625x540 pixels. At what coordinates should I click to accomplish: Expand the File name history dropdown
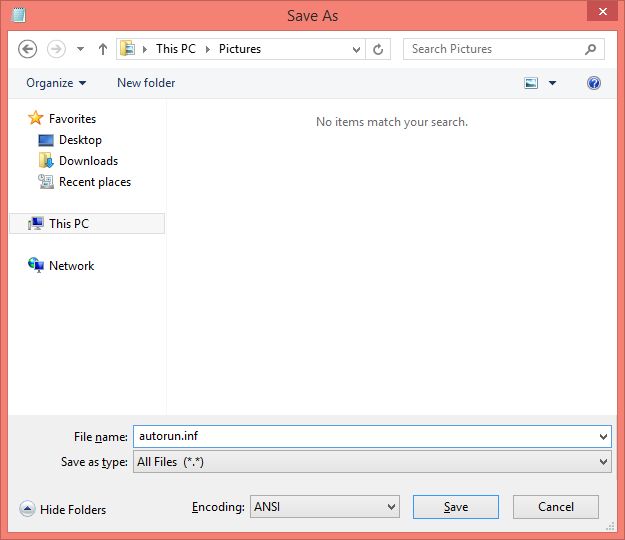[x=602, y=437]
